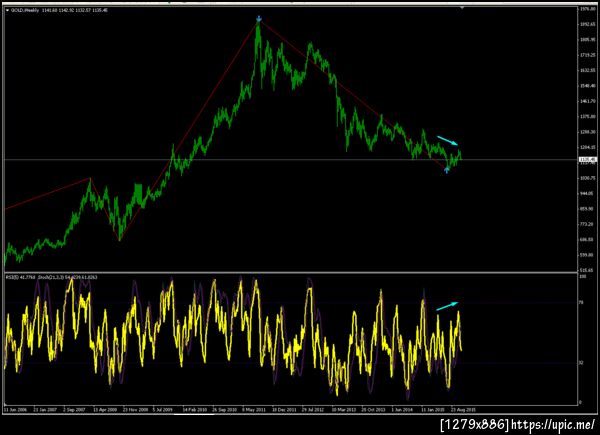Click the 11 Jun 2006 date label
Image resolution: width=600 pixels, height=435 pixels.
[15, 410]
